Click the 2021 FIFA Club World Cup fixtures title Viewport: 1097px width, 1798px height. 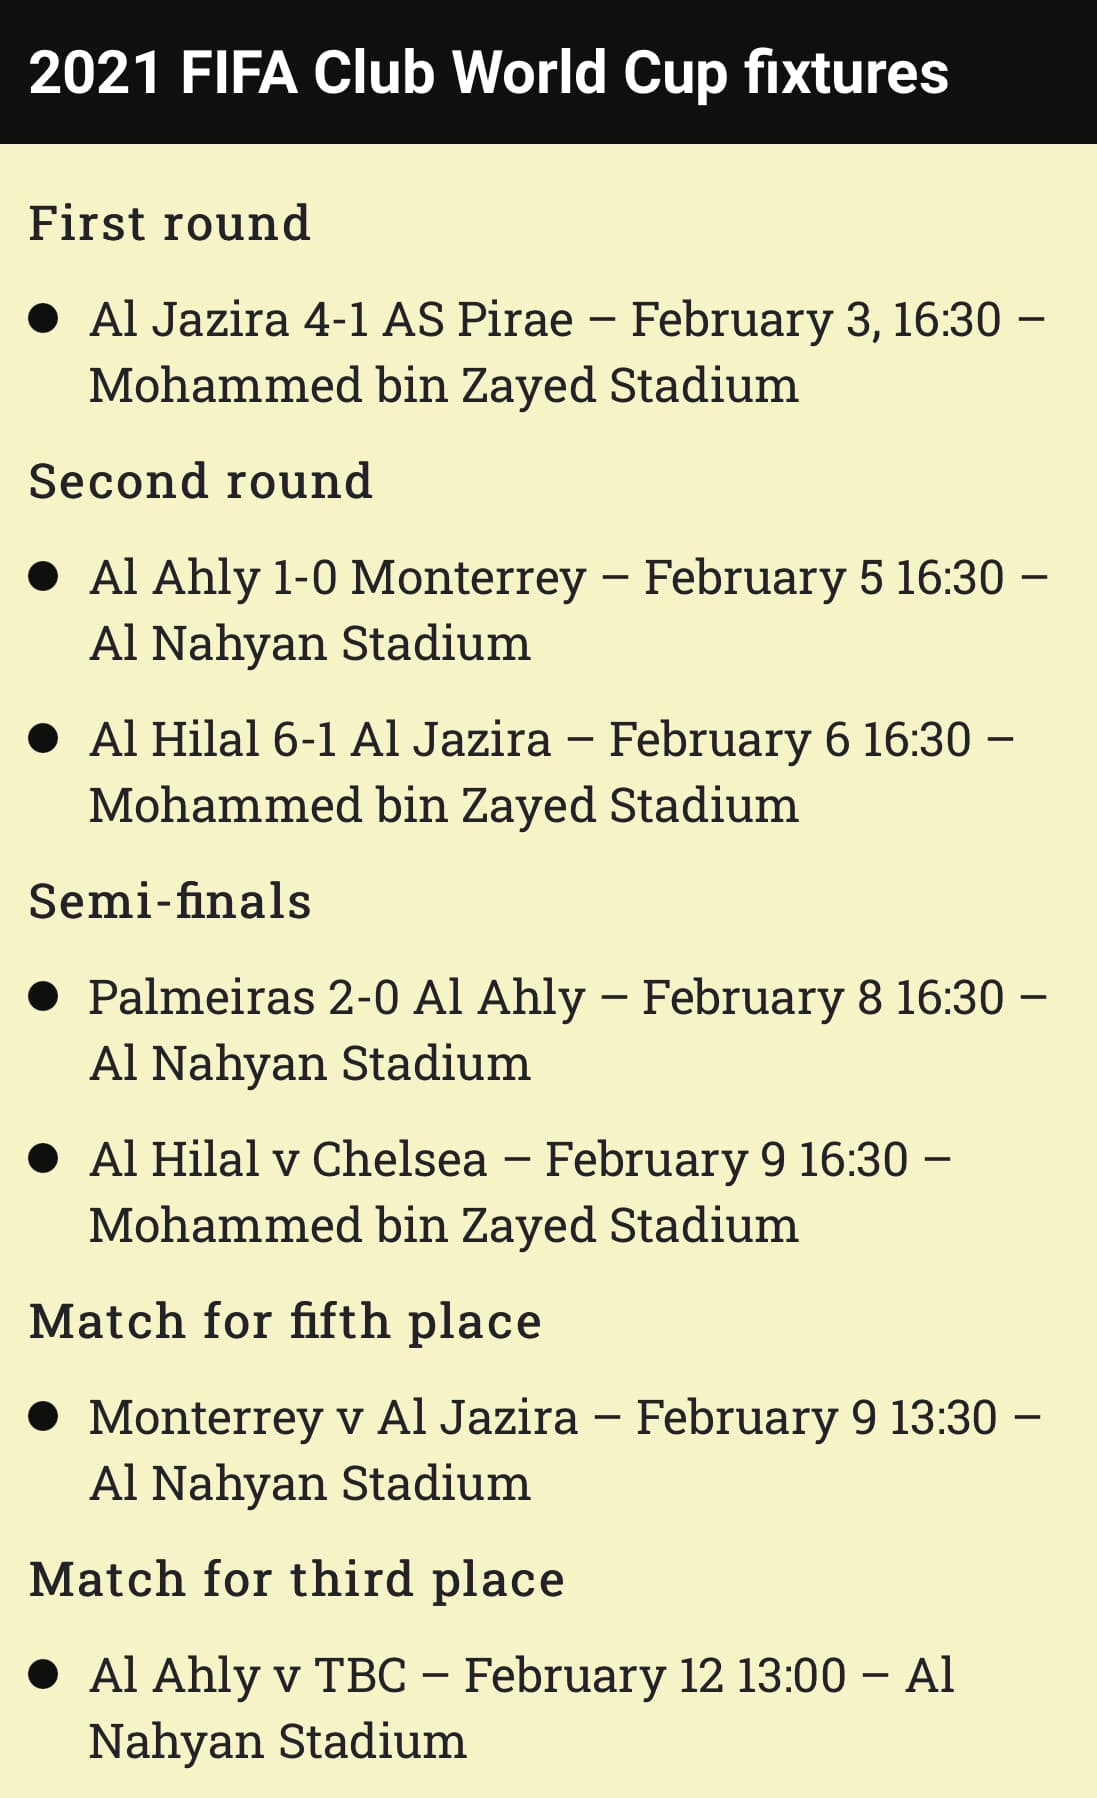(488, 73)
